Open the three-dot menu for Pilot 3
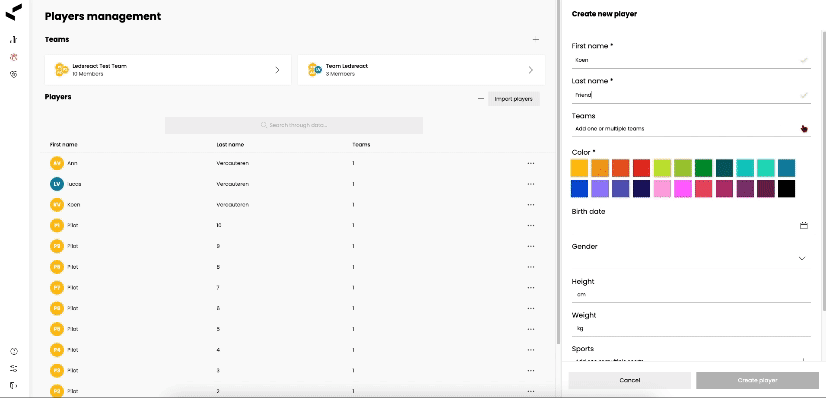This screenshot has height=398, width=826. click(530, 371)
